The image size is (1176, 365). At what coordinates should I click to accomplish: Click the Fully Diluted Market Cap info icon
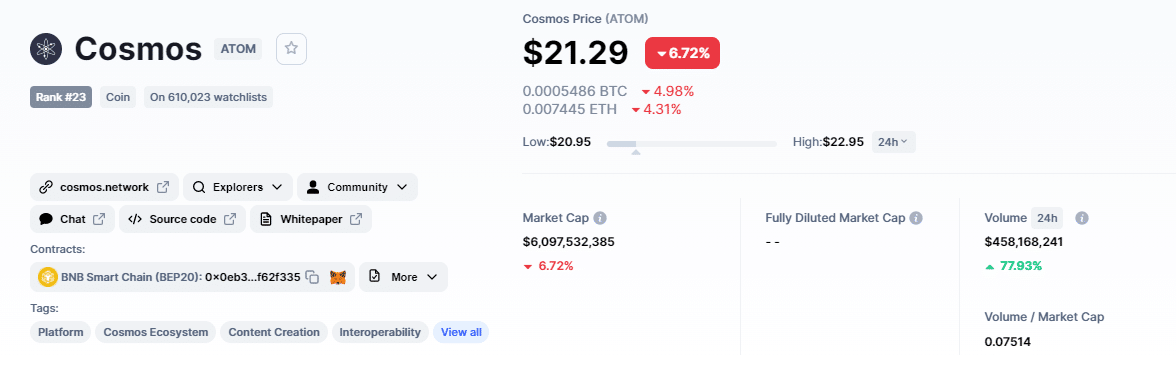(916, 218)
